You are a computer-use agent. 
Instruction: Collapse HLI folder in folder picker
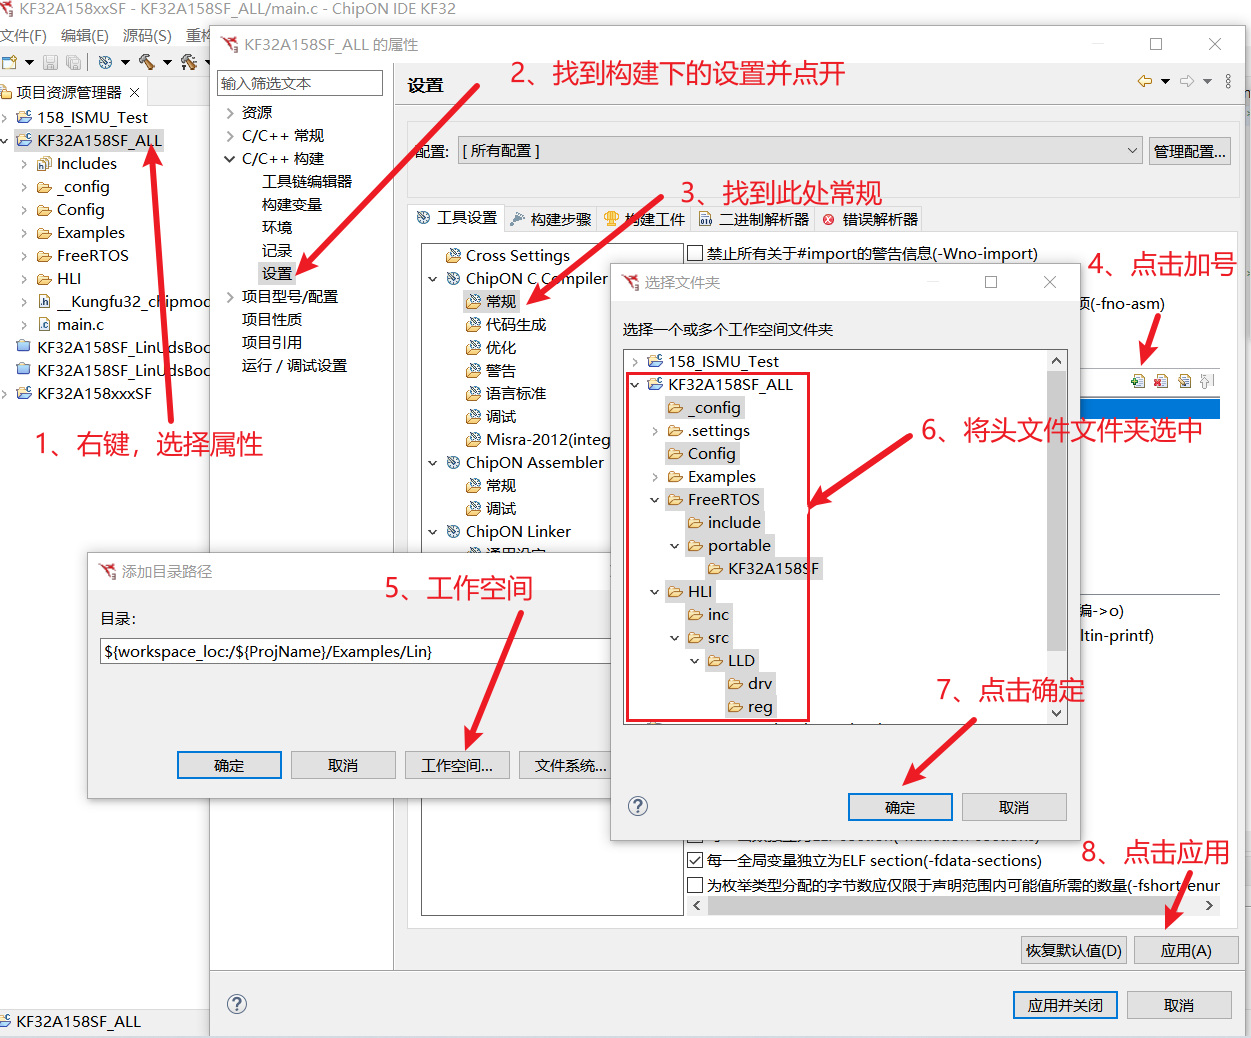click(x=655, y=592)
